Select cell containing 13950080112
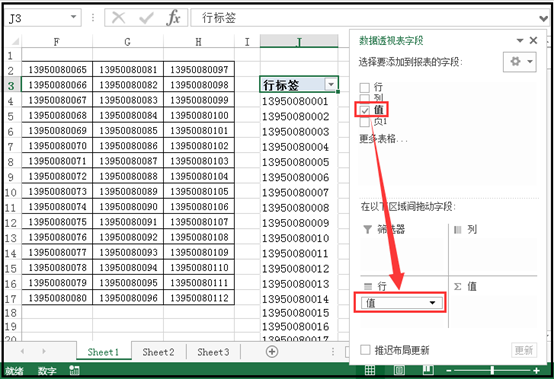Viewport: 554px width, 379px height. coord(199,298)
